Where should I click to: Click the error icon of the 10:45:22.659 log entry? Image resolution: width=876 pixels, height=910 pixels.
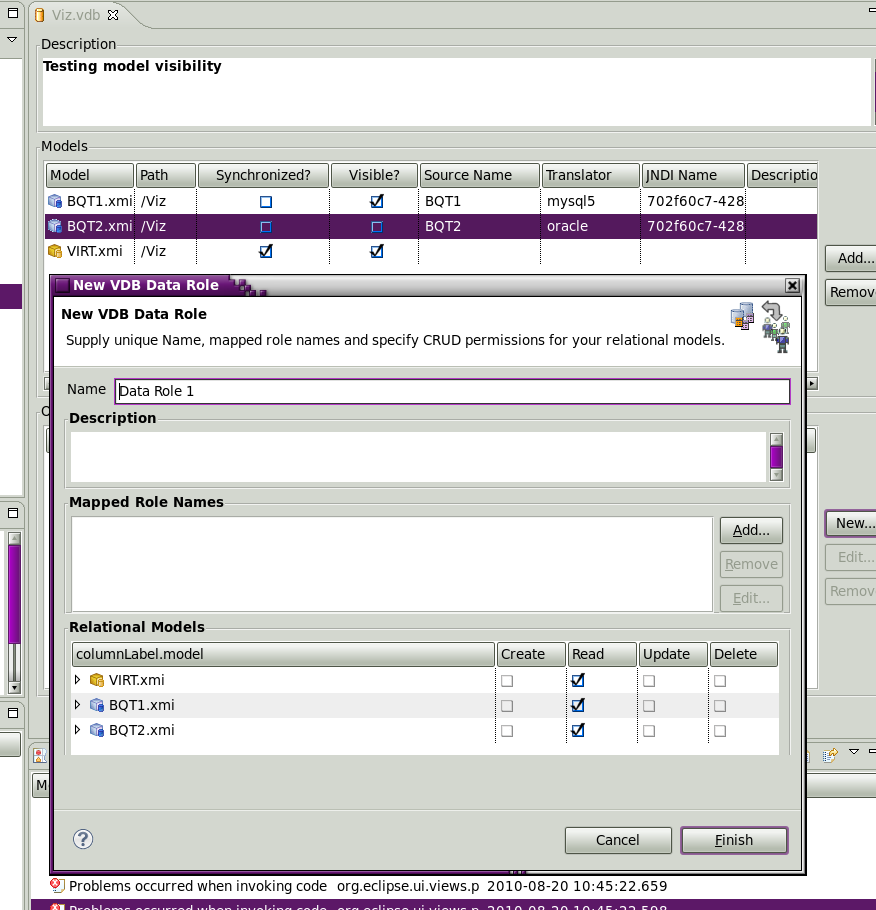[x=57, y=886]
